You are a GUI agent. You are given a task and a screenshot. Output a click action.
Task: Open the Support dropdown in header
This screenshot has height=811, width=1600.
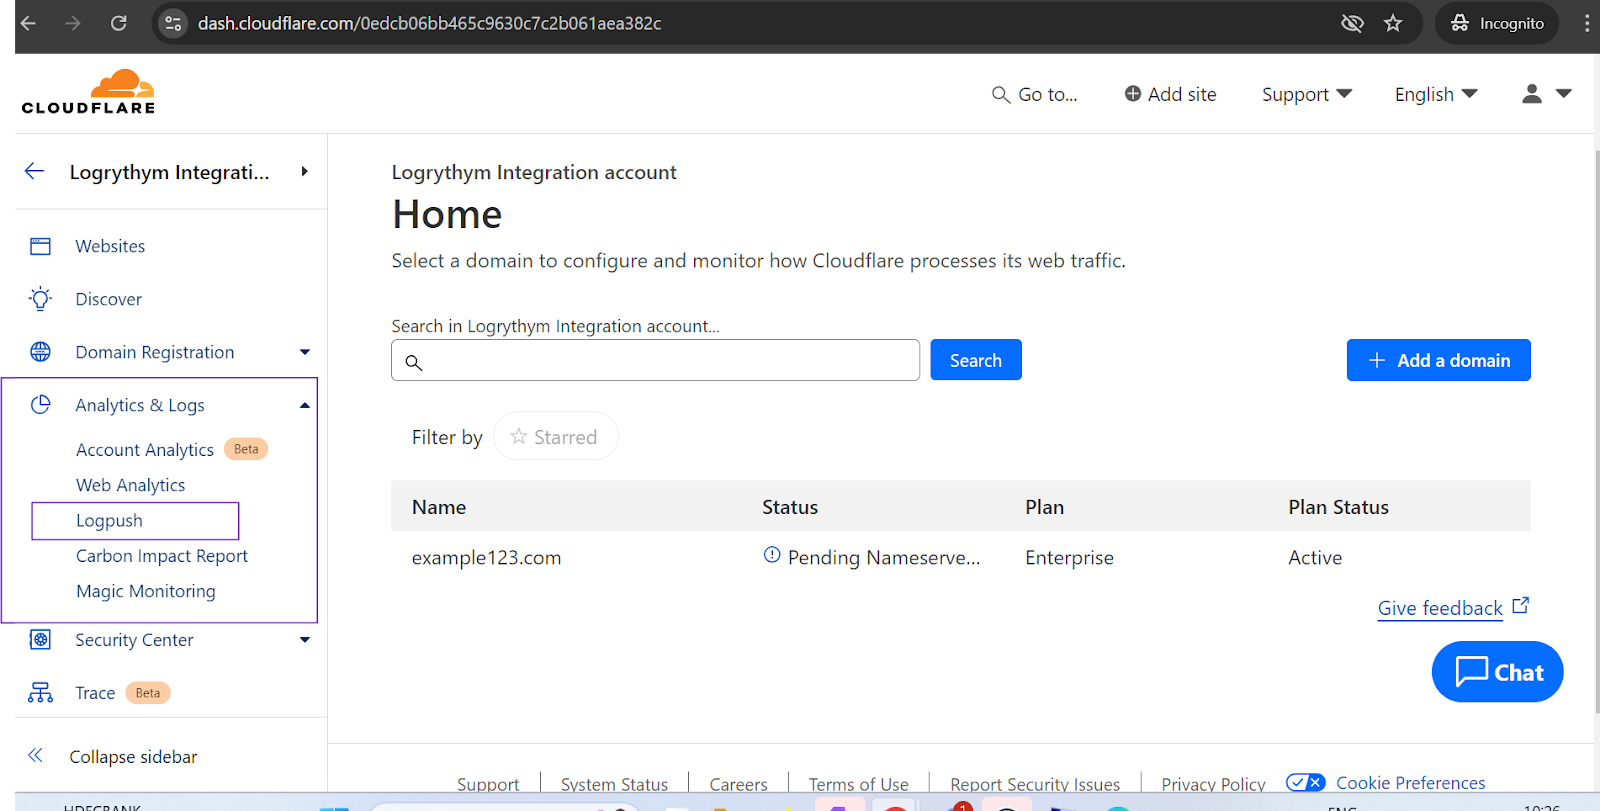click(1306, 94)
